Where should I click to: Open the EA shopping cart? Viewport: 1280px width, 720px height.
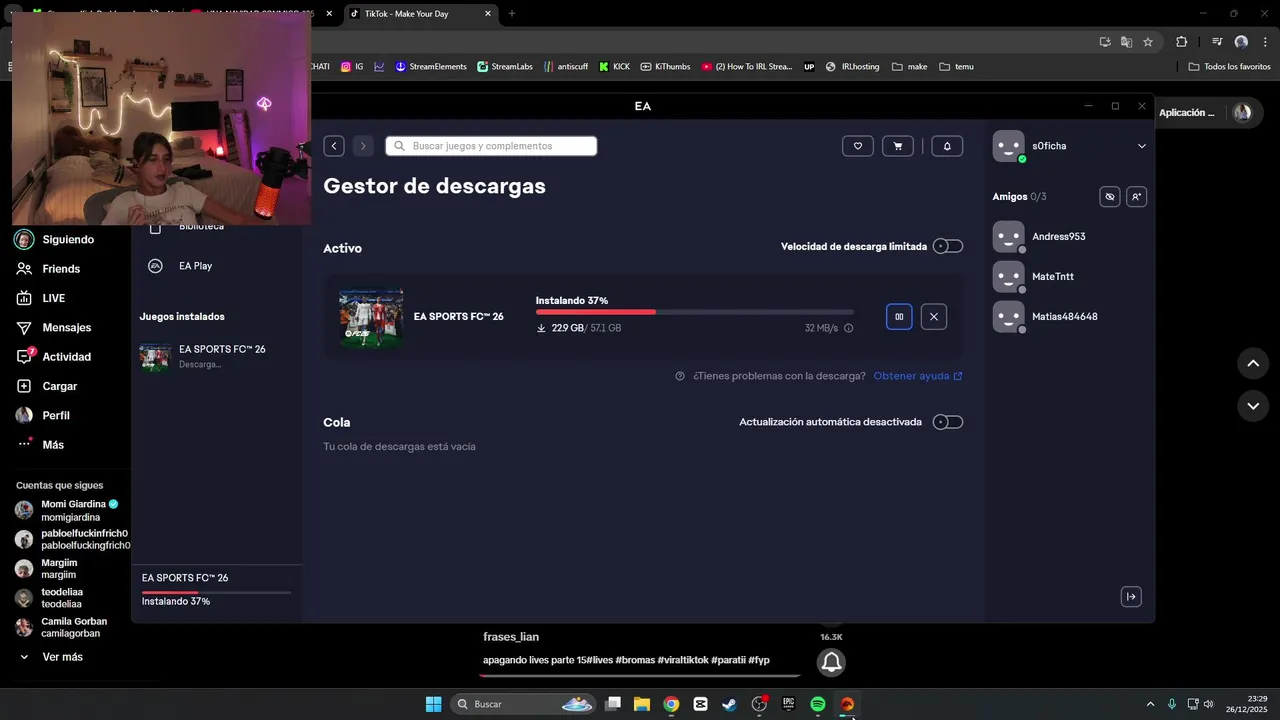tap(897, 146)
